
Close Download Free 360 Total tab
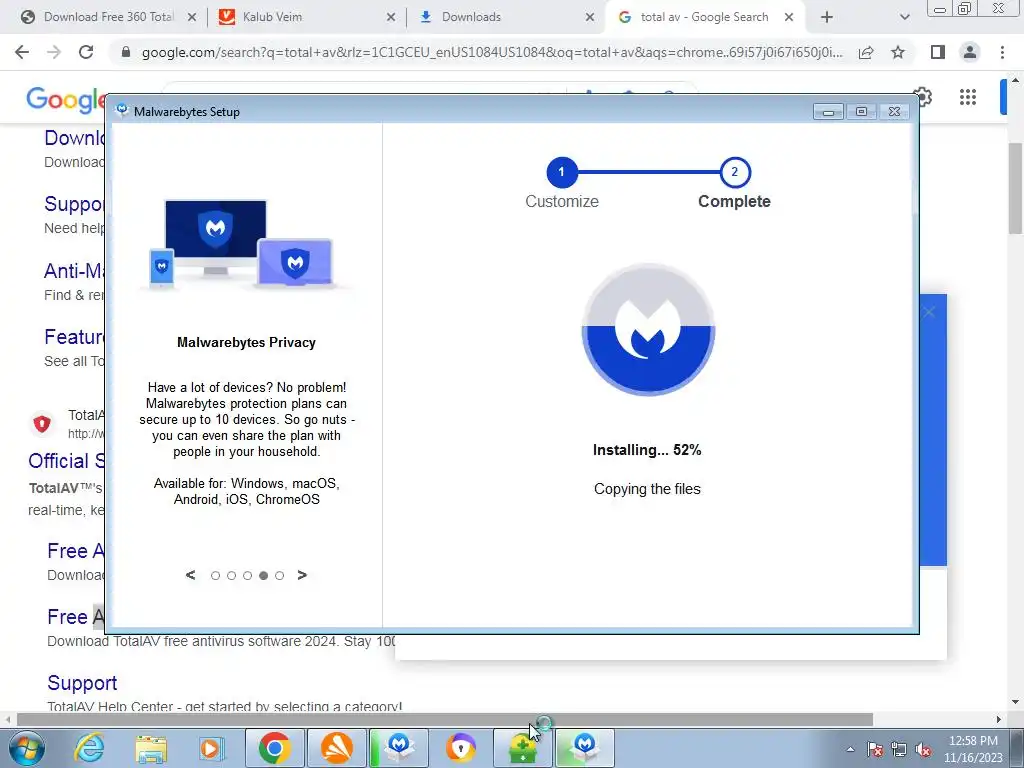click(192, 18)
